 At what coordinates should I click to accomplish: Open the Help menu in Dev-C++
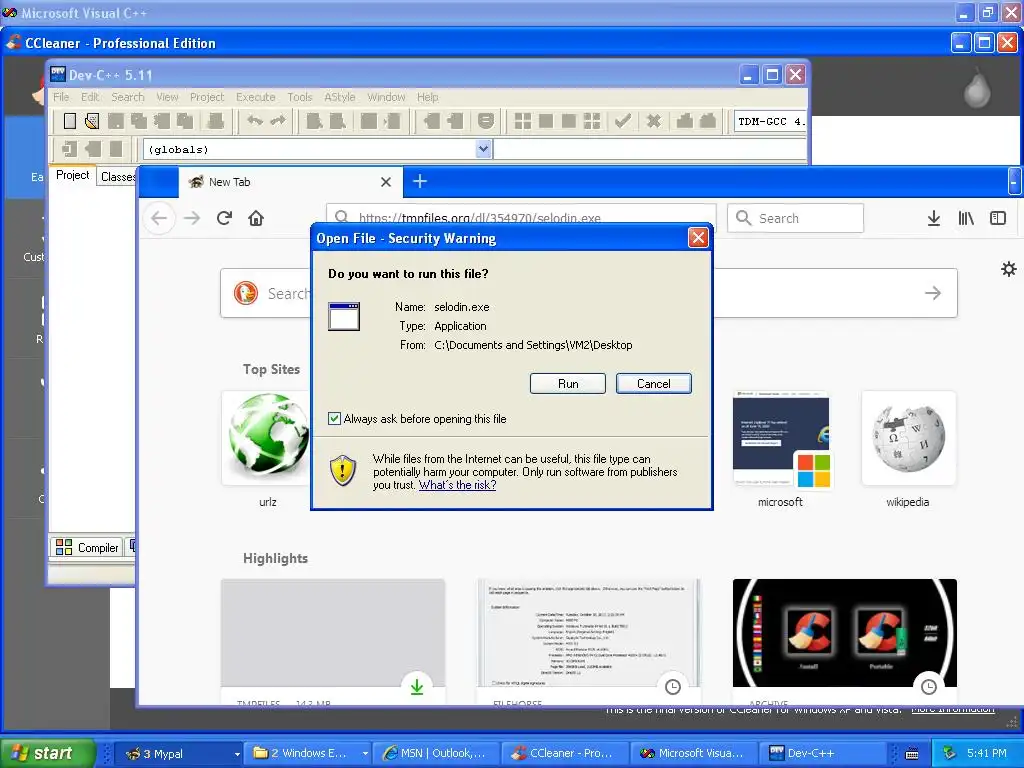pyautogui.click(x=428, y=97)
